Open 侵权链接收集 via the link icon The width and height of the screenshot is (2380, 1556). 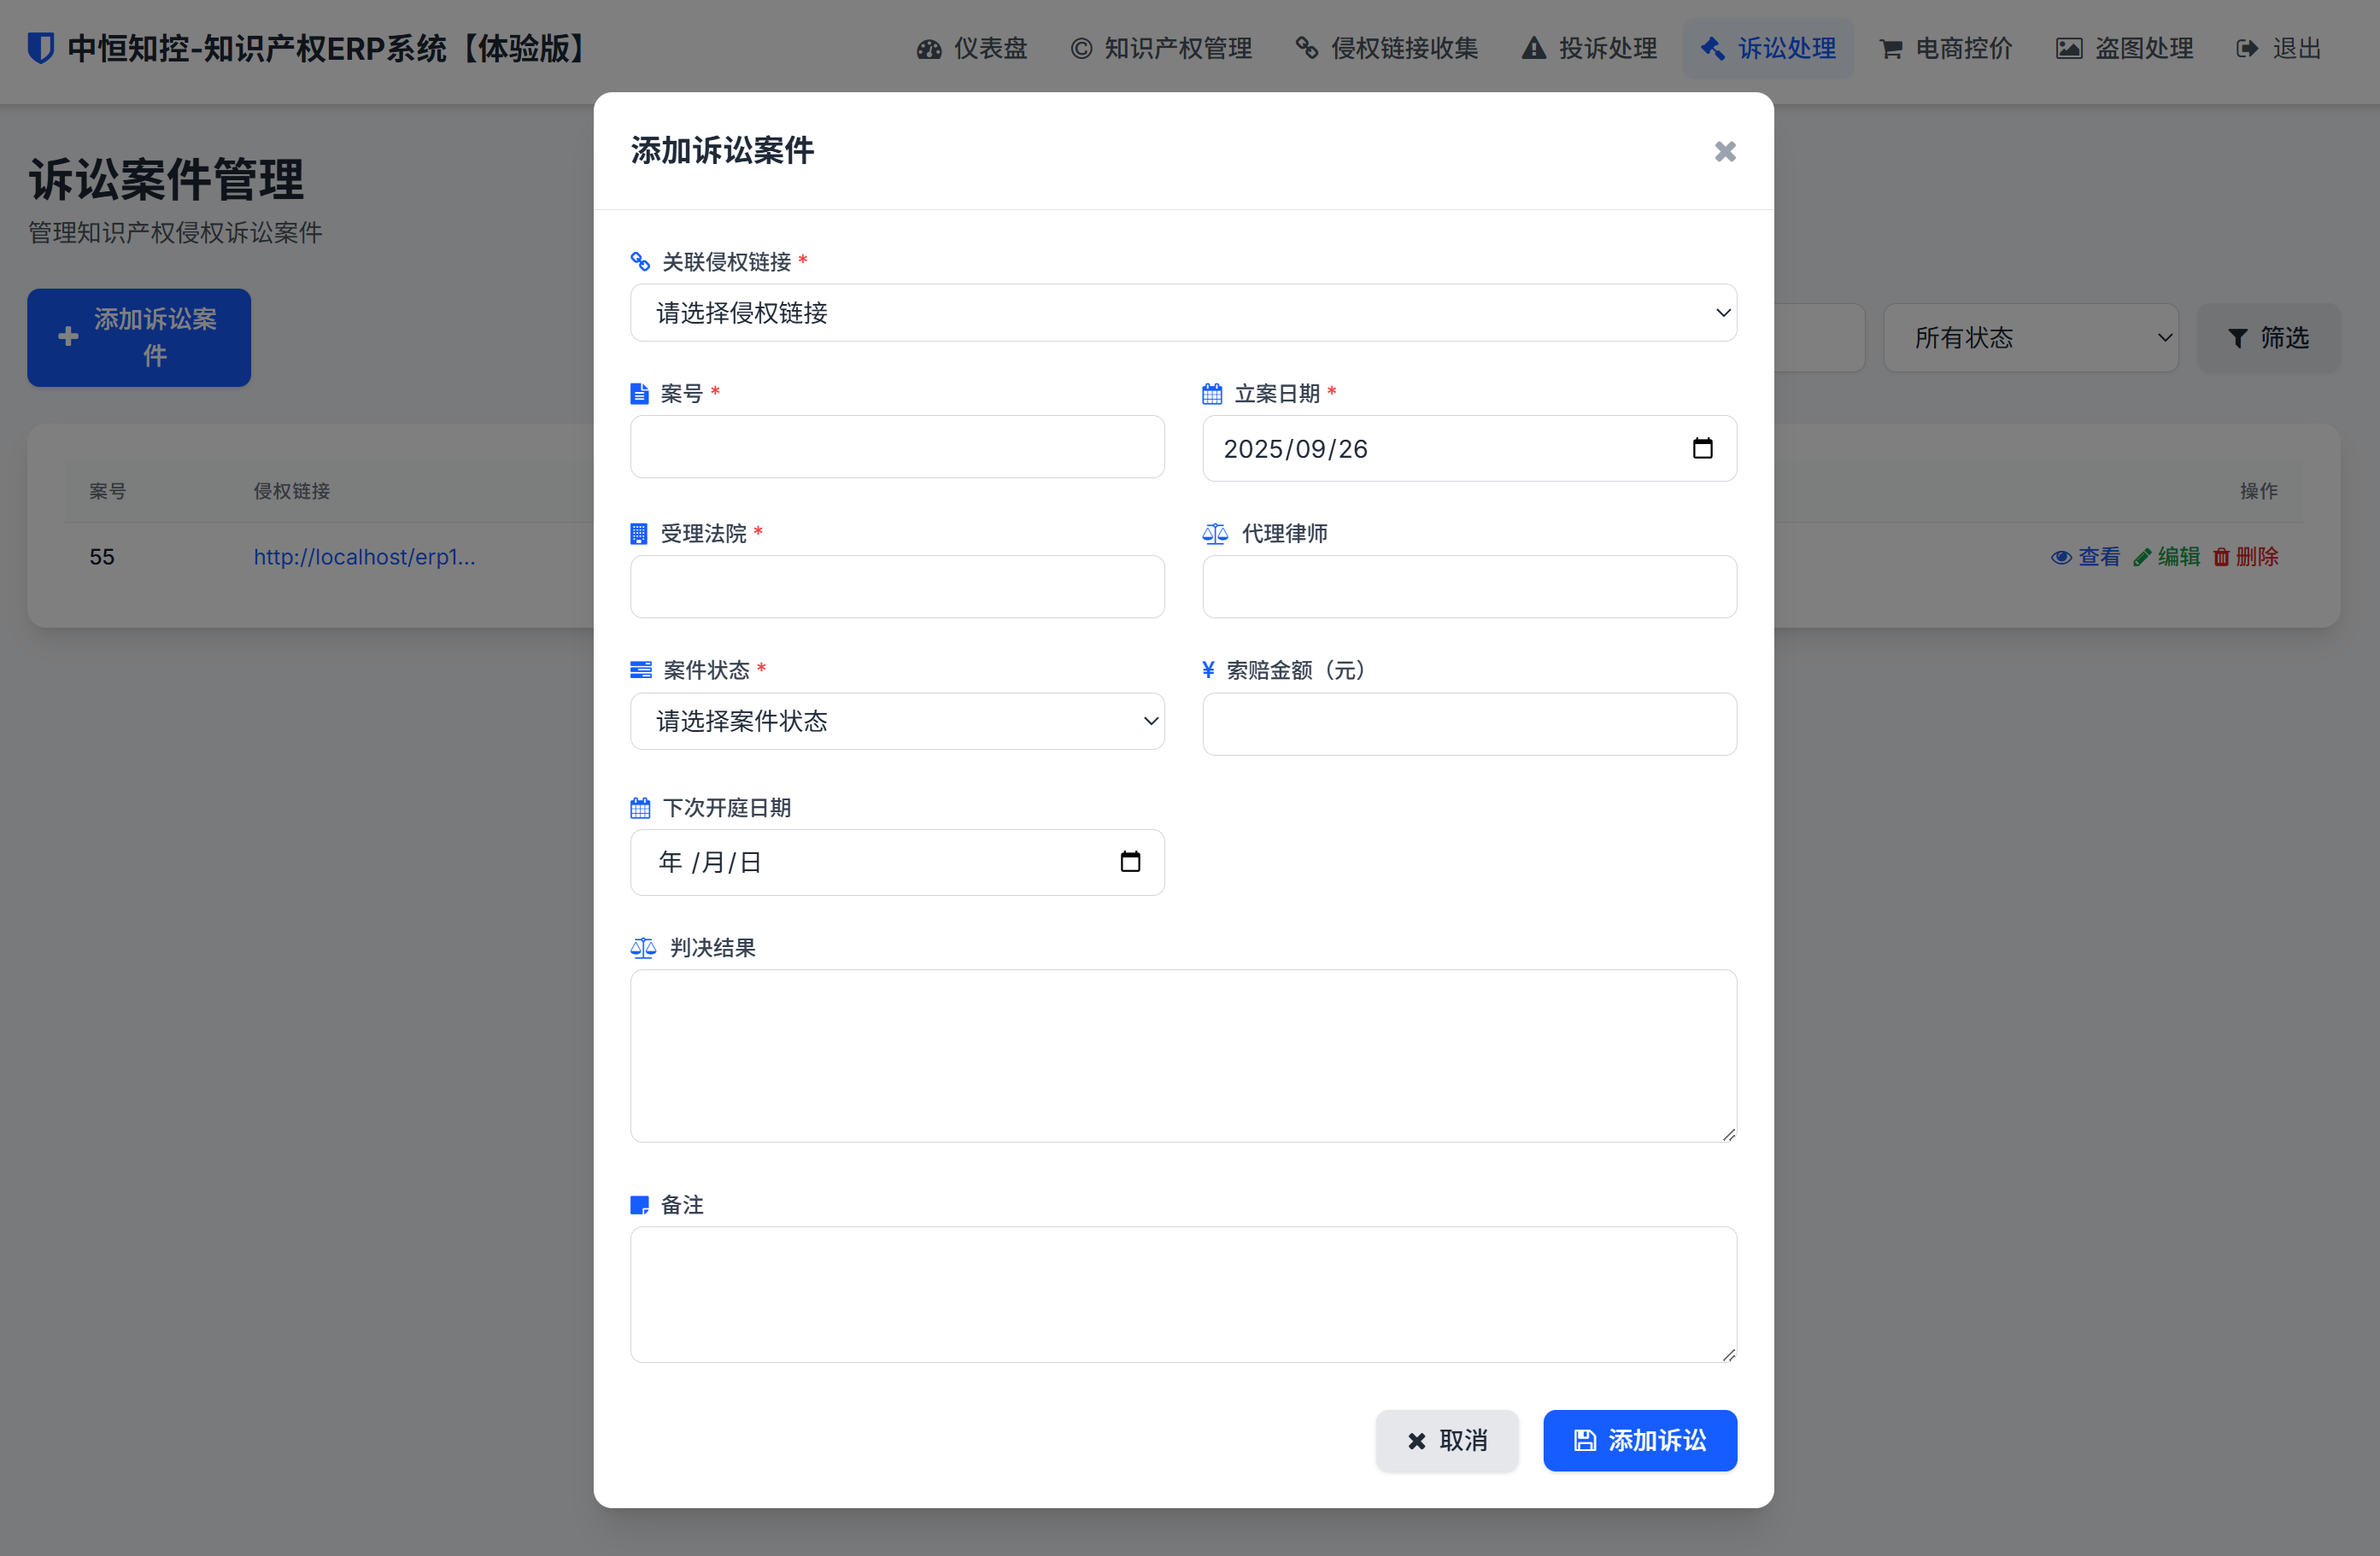pos(1306,48)
